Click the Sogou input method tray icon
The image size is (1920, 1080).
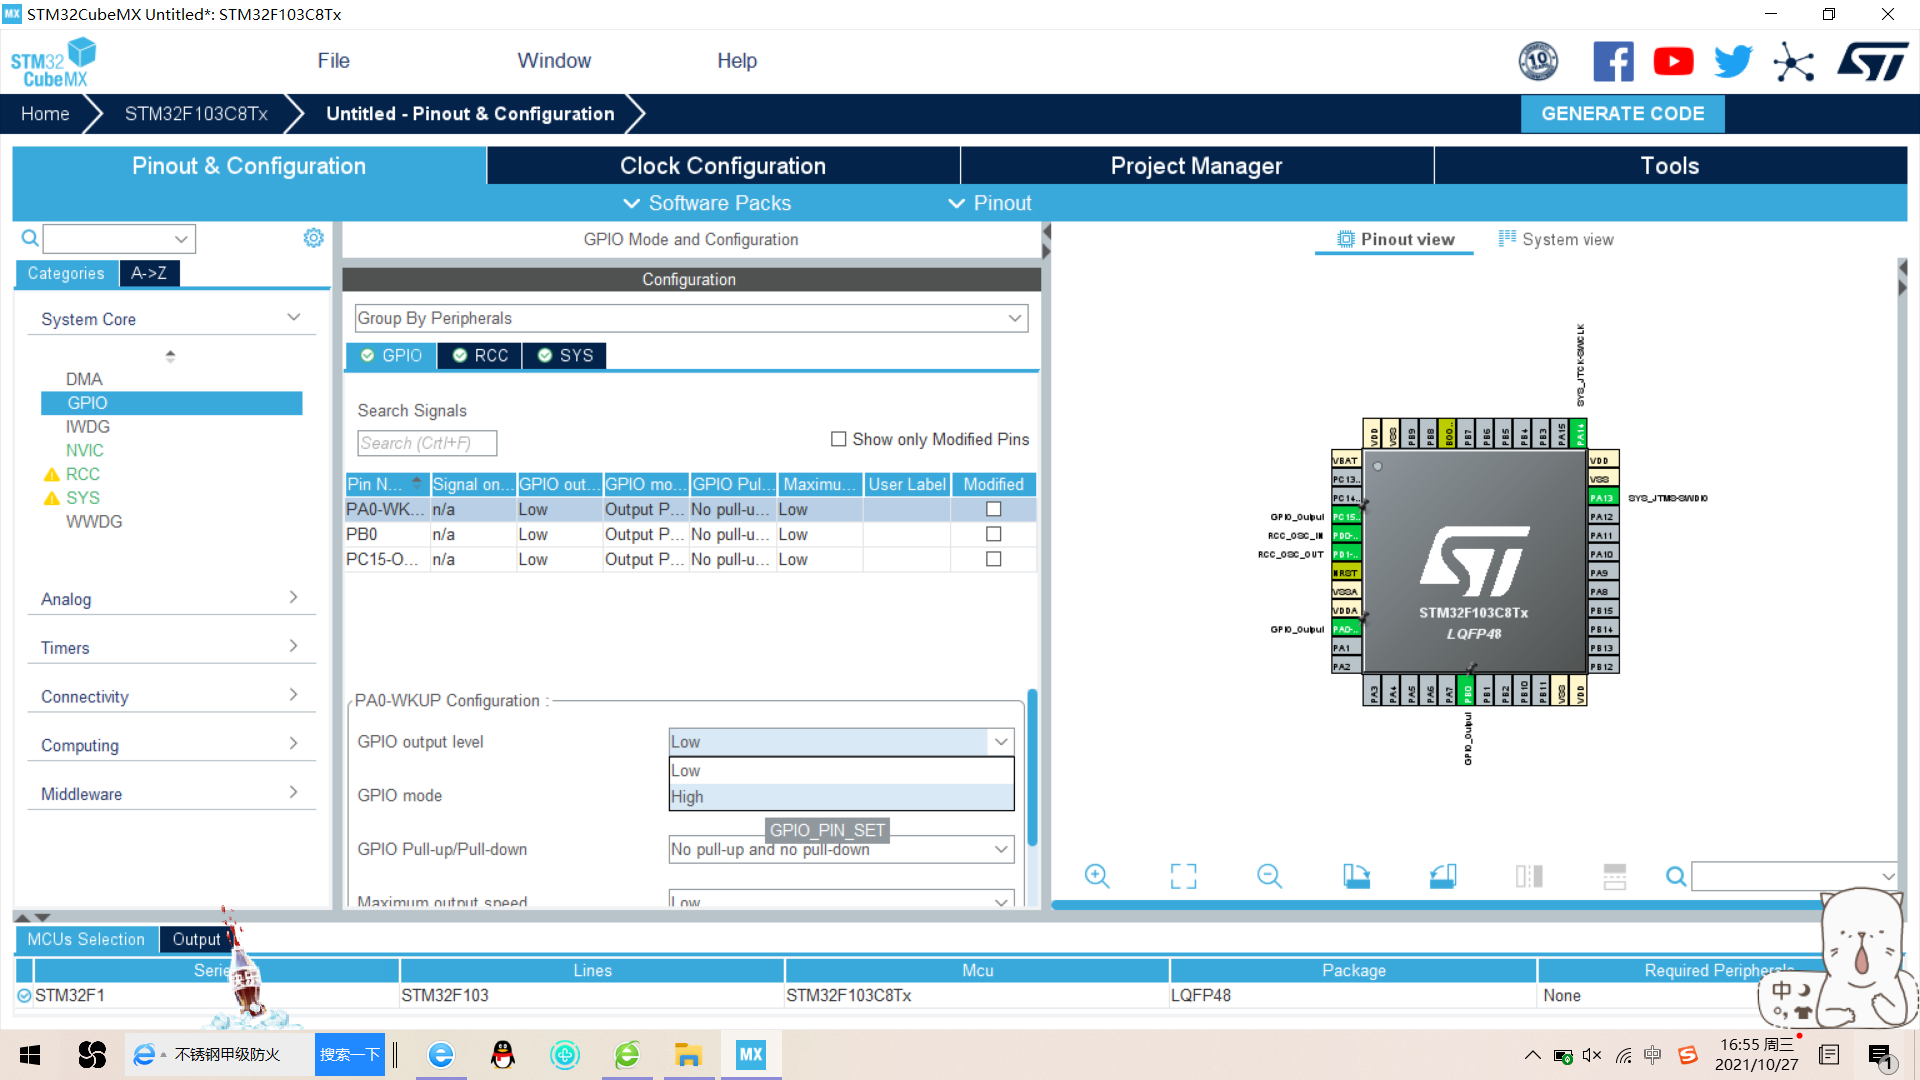[1688, 1055]
